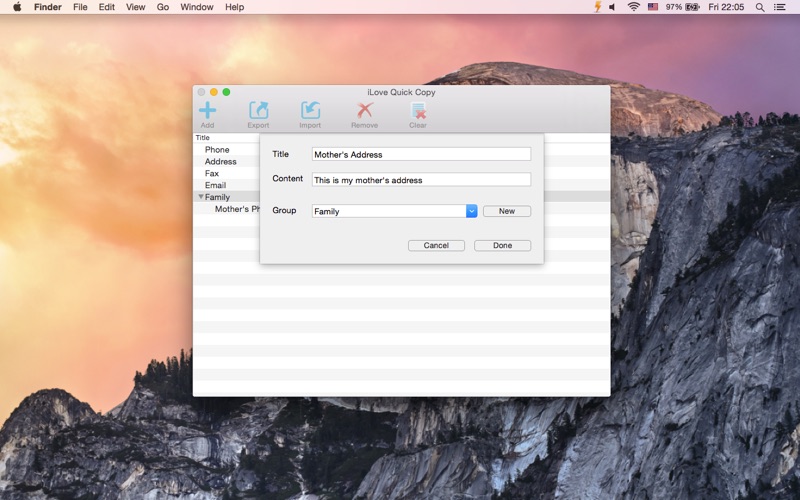
Task: Click the Done button
Action: coord(503,245)
